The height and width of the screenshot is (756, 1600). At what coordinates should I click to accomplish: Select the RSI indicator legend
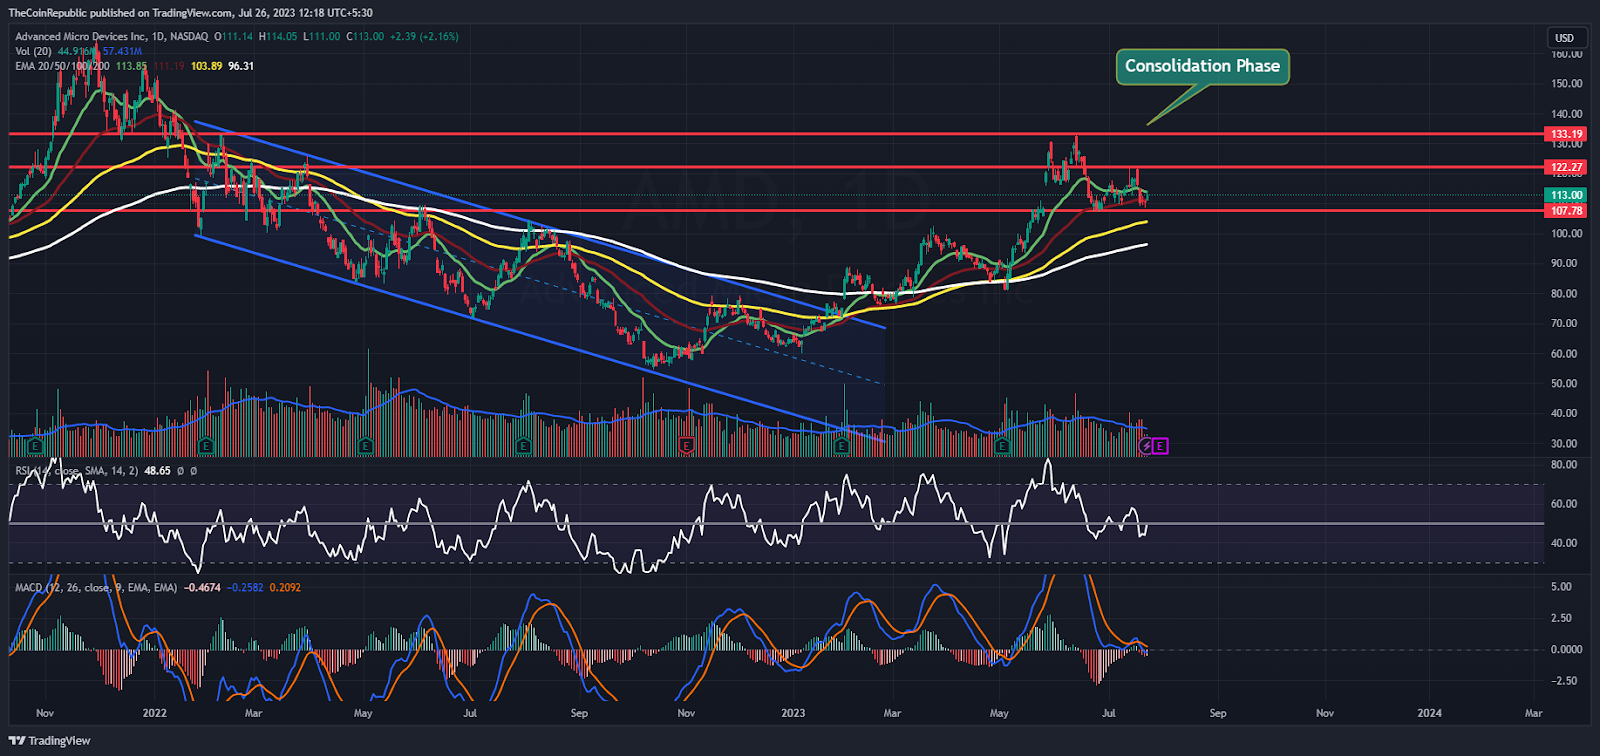(x=75, y=470)
